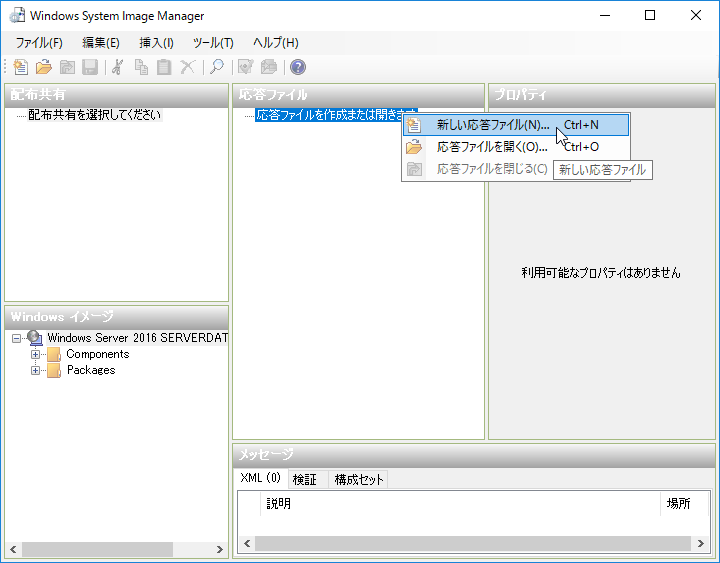Click the Components folder icon

point(54,354)
